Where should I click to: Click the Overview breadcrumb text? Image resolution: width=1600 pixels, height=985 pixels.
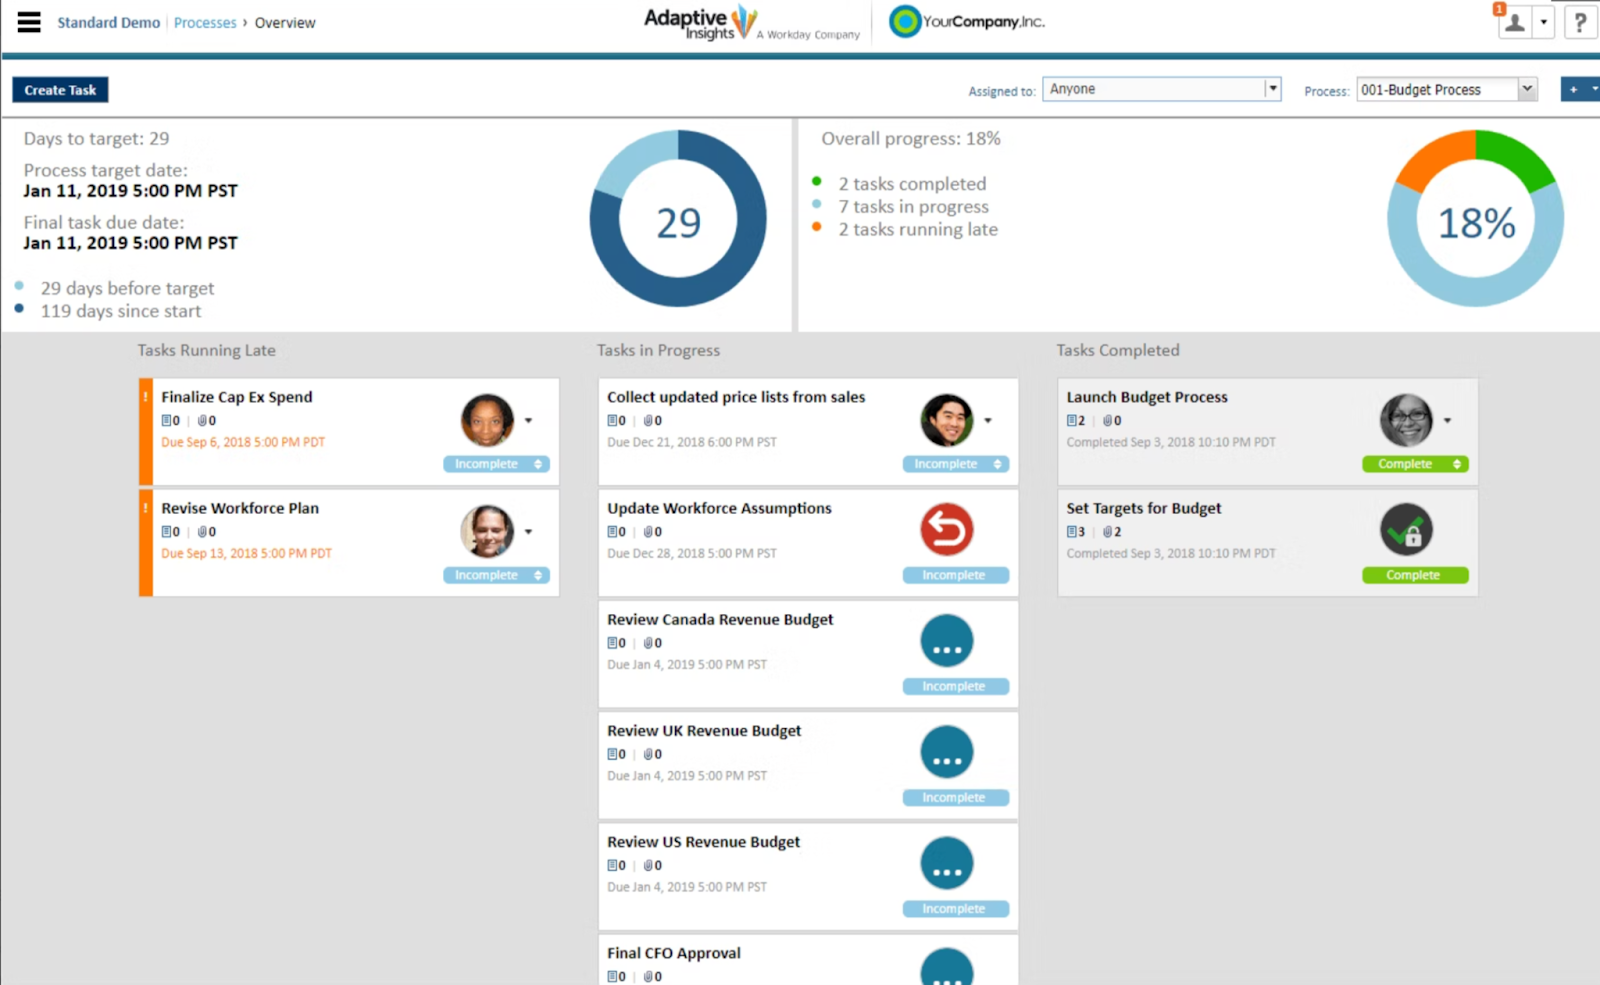[x=285, y=22]
